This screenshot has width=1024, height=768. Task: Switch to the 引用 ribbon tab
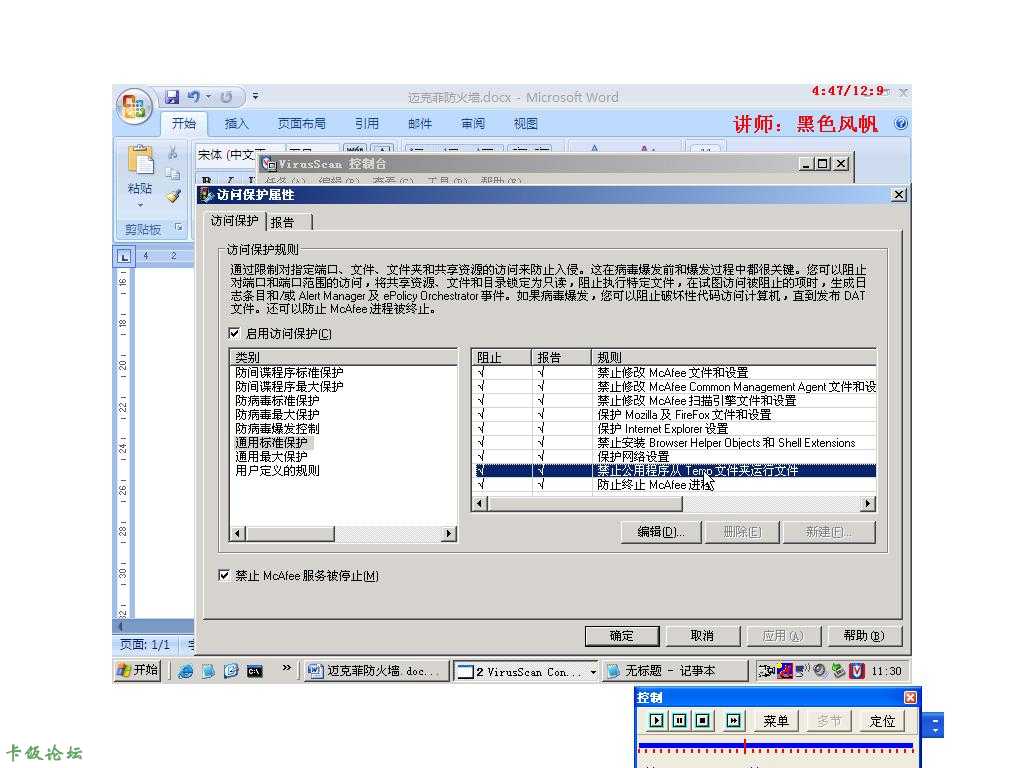pos(366,123)
